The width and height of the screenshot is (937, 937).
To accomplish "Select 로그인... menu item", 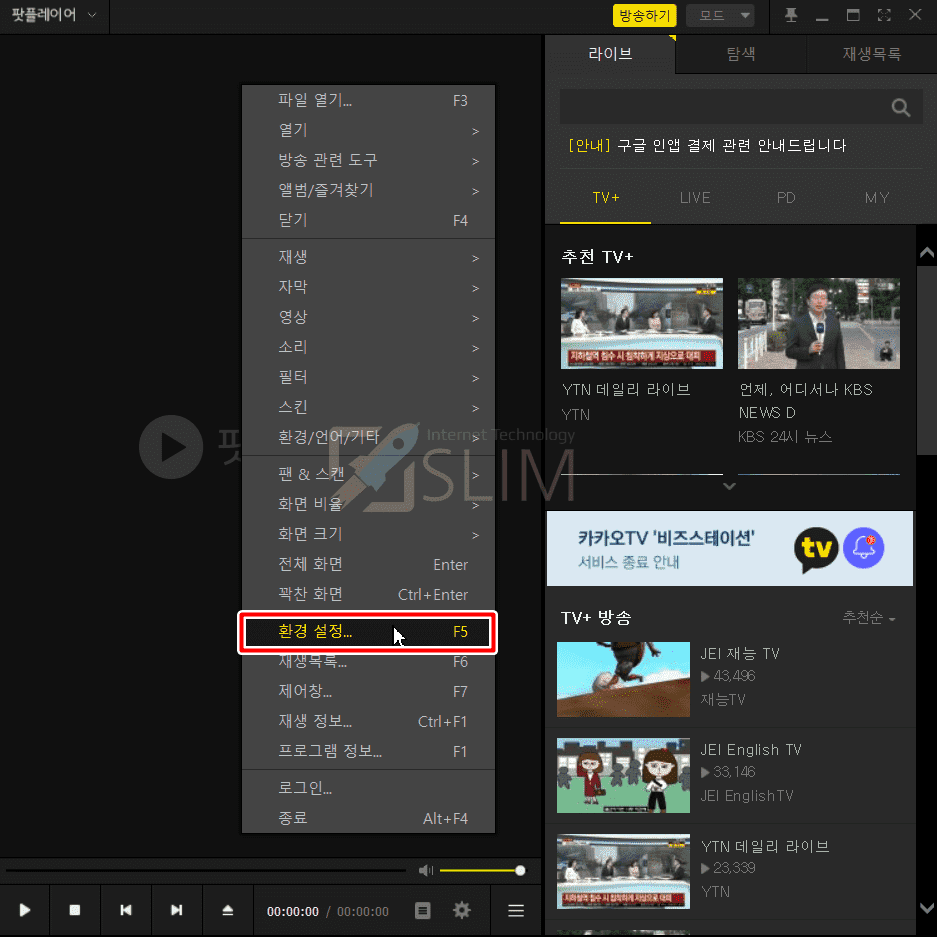I will click(x=369, y=788).
